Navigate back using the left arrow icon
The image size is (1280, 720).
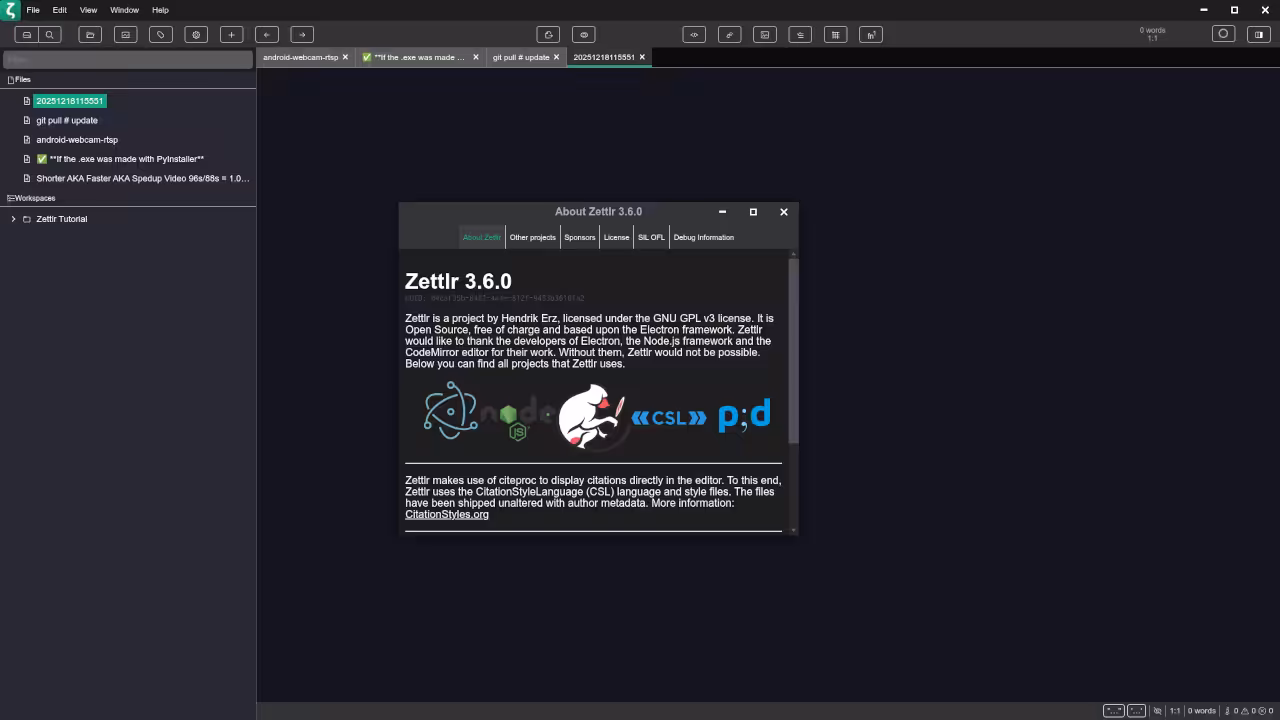pos(267,34)
